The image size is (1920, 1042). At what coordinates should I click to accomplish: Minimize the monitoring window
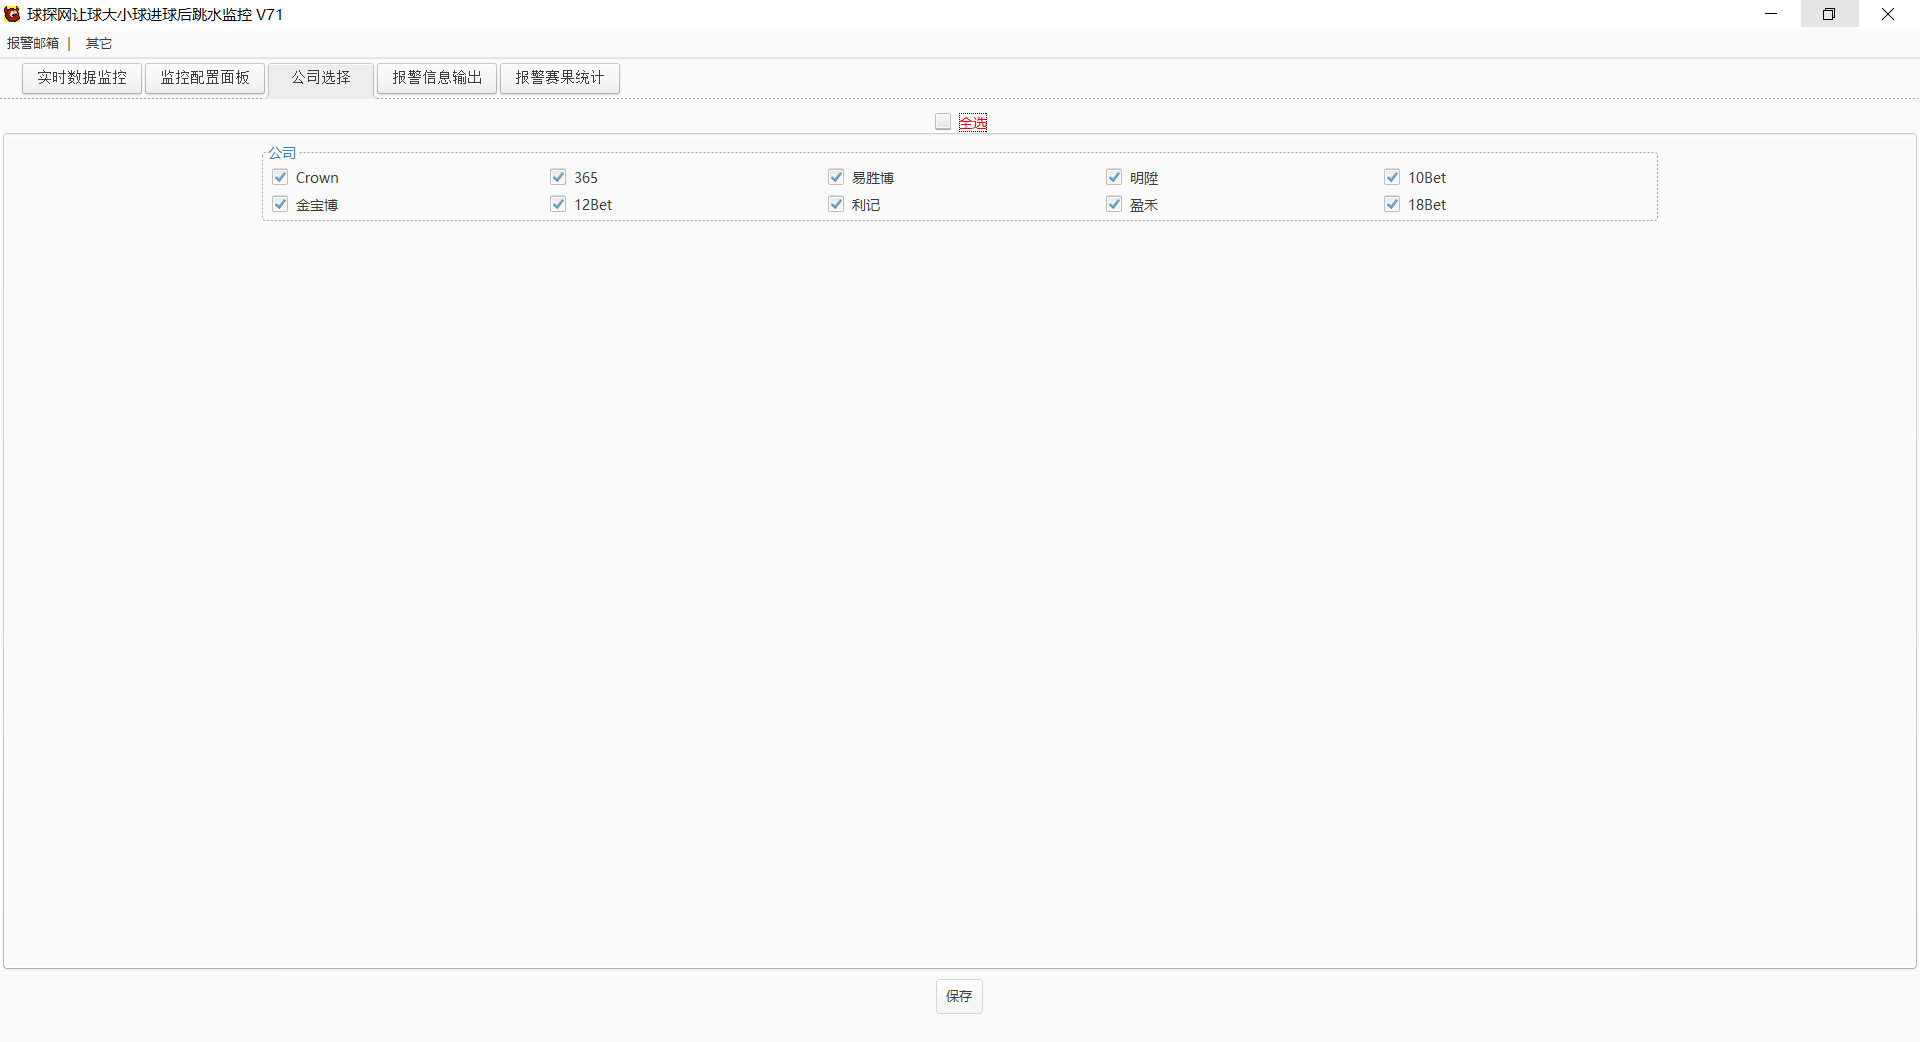coord(1771,14)
